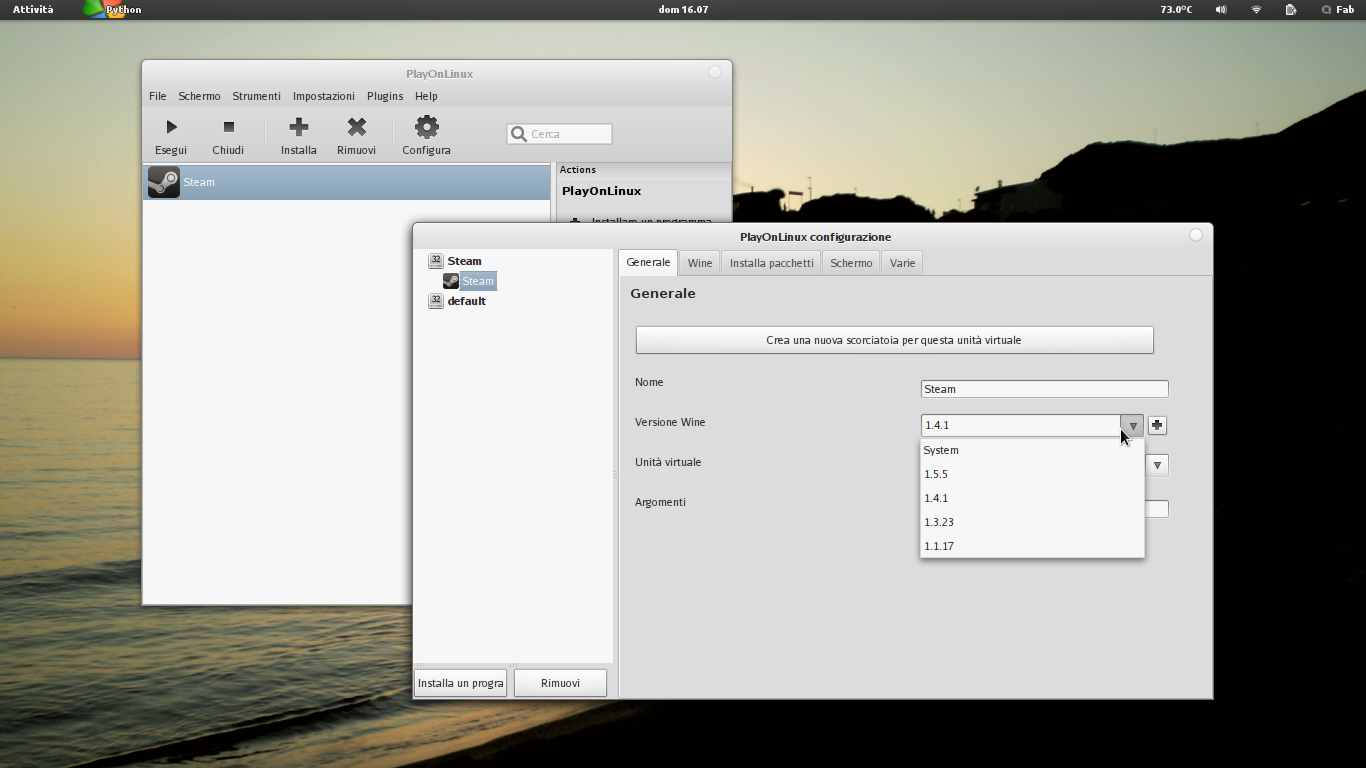Choose 1.5.5 from the Wine version list
Viewport: 1366px width, 768px height.
point(1032,474)
